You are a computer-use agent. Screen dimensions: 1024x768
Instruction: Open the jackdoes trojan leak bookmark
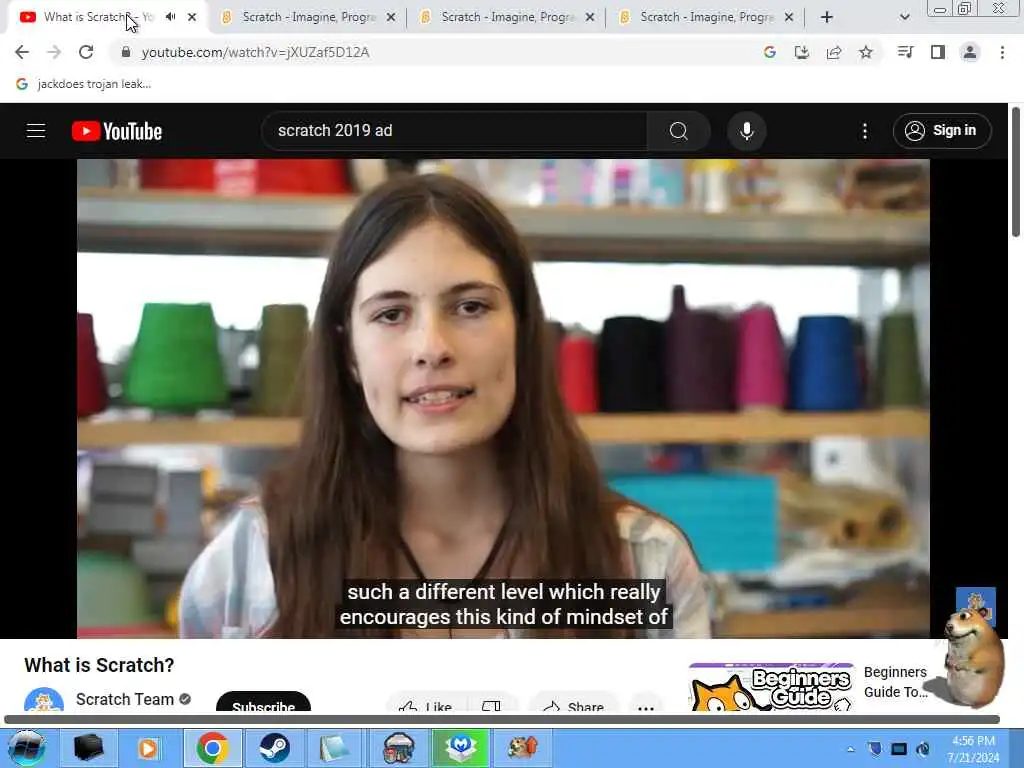pyautogui.click(x=84, y=84)
